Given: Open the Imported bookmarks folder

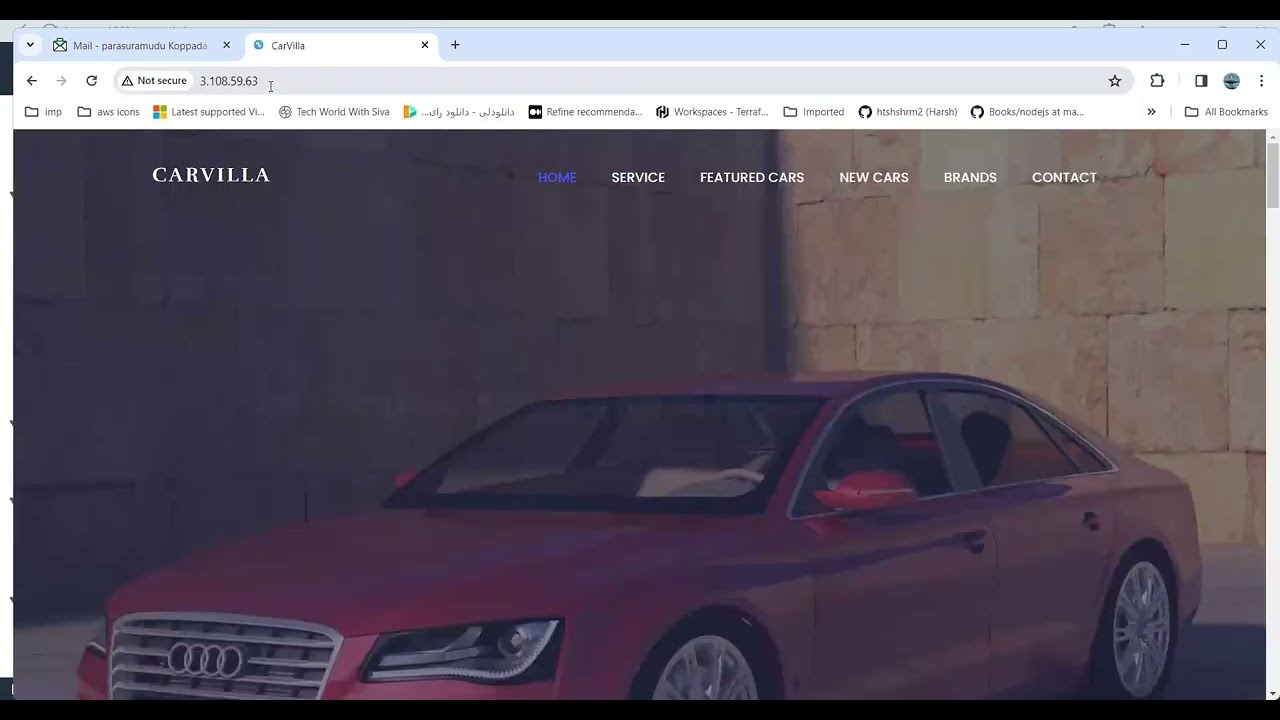Looking at the screenshot, I should pyautogui.click(x=814, y=112).
